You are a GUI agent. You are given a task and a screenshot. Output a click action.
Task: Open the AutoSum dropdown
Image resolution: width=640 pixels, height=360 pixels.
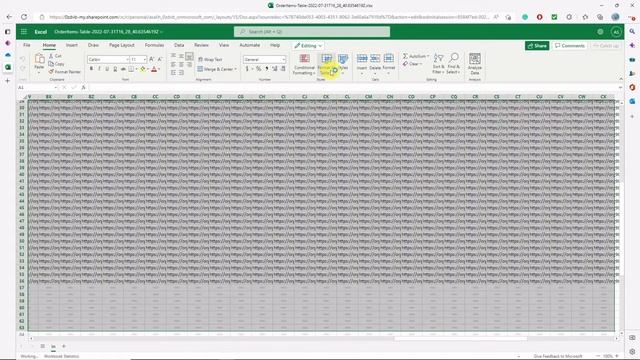click(x=428, y=56)
